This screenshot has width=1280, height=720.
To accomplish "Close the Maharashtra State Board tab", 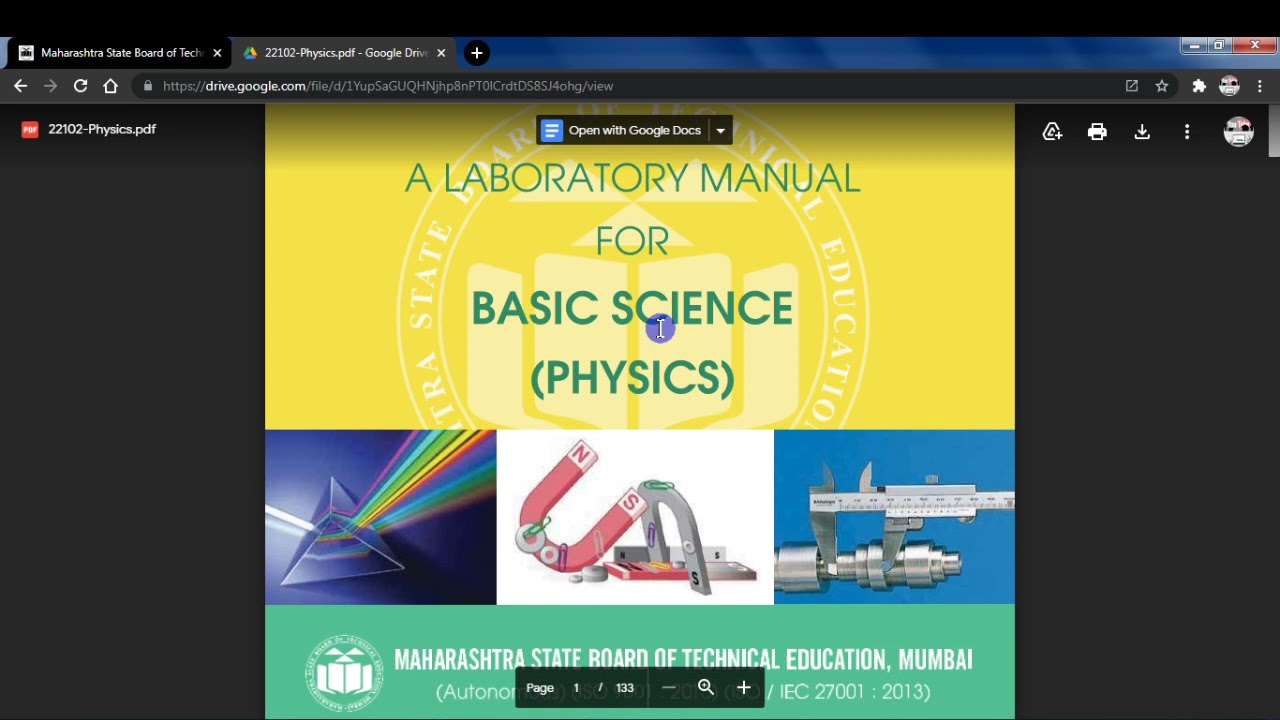I will pyautogui.click(x=217, y=53).
